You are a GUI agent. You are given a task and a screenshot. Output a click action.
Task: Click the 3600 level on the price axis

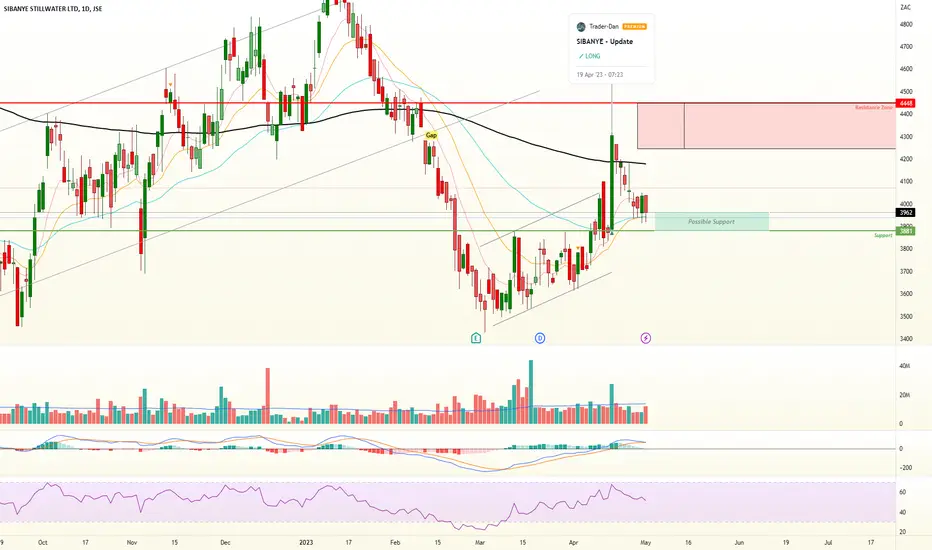906,294
